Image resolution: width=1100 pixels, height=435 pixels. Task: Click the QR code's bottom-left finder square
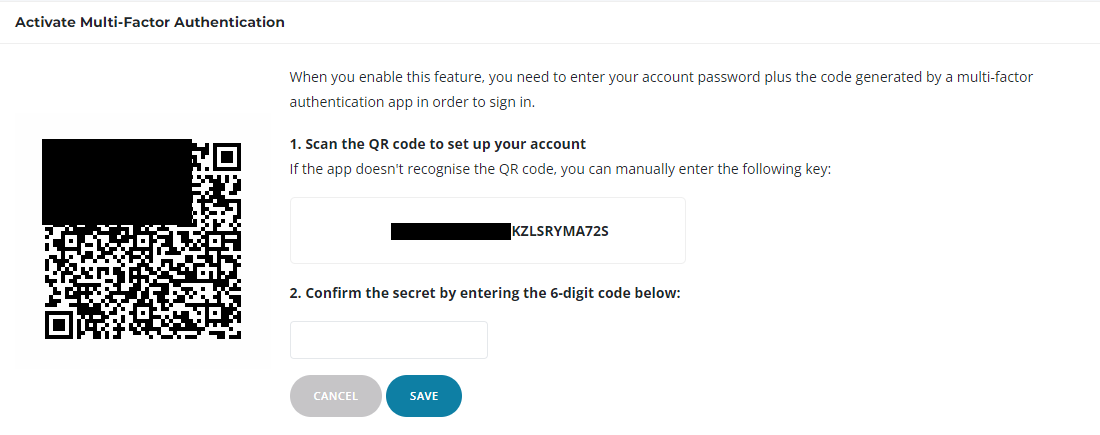tap(60, 324)
